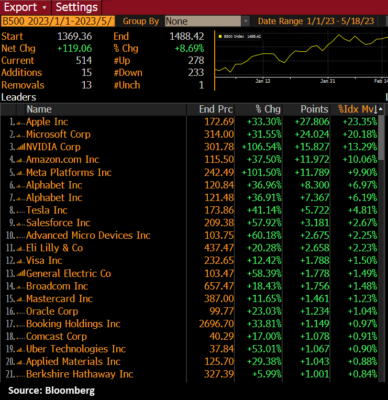Click the Leaders section heading
388x400 pixels.
[19, 97]
